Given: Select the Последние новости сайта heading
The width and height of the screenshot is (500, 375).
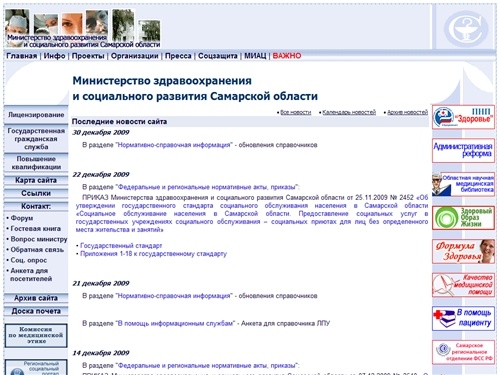Looking at the screenshot, I should click(x=119, y=122).
